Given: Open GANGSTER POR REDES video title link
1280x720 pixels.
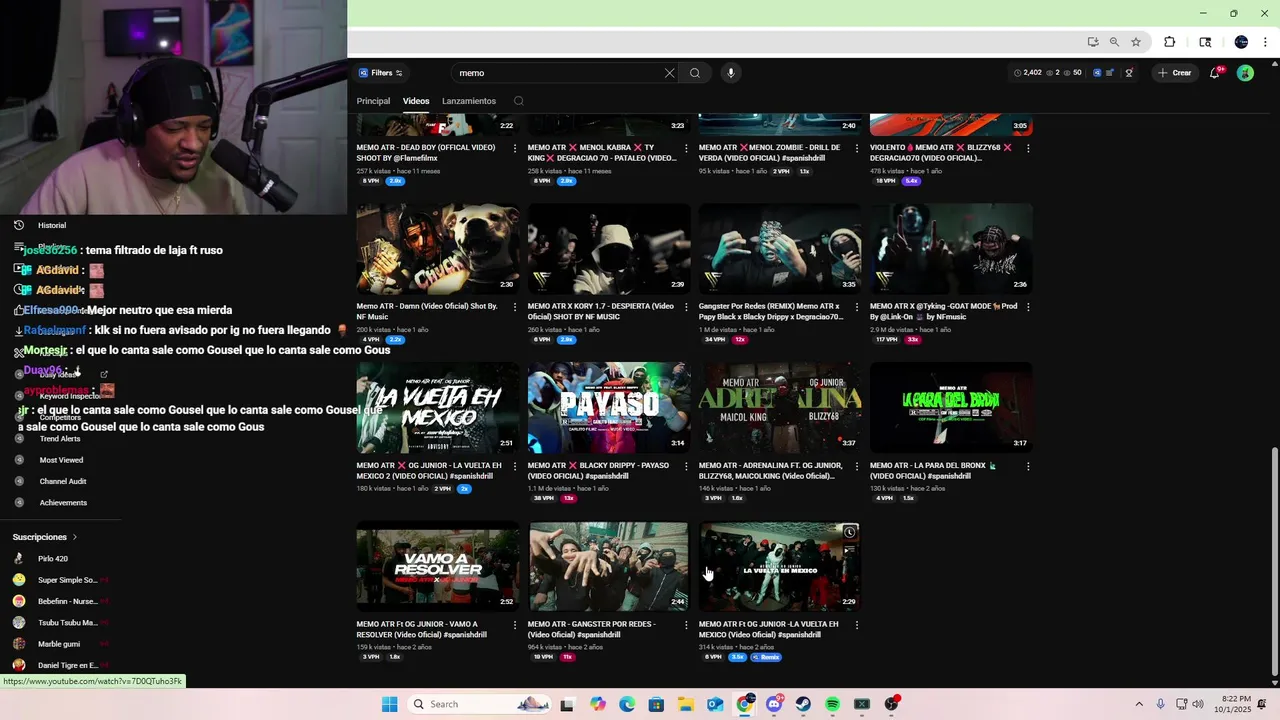Looking at the screenshot, I should (592, 629).
